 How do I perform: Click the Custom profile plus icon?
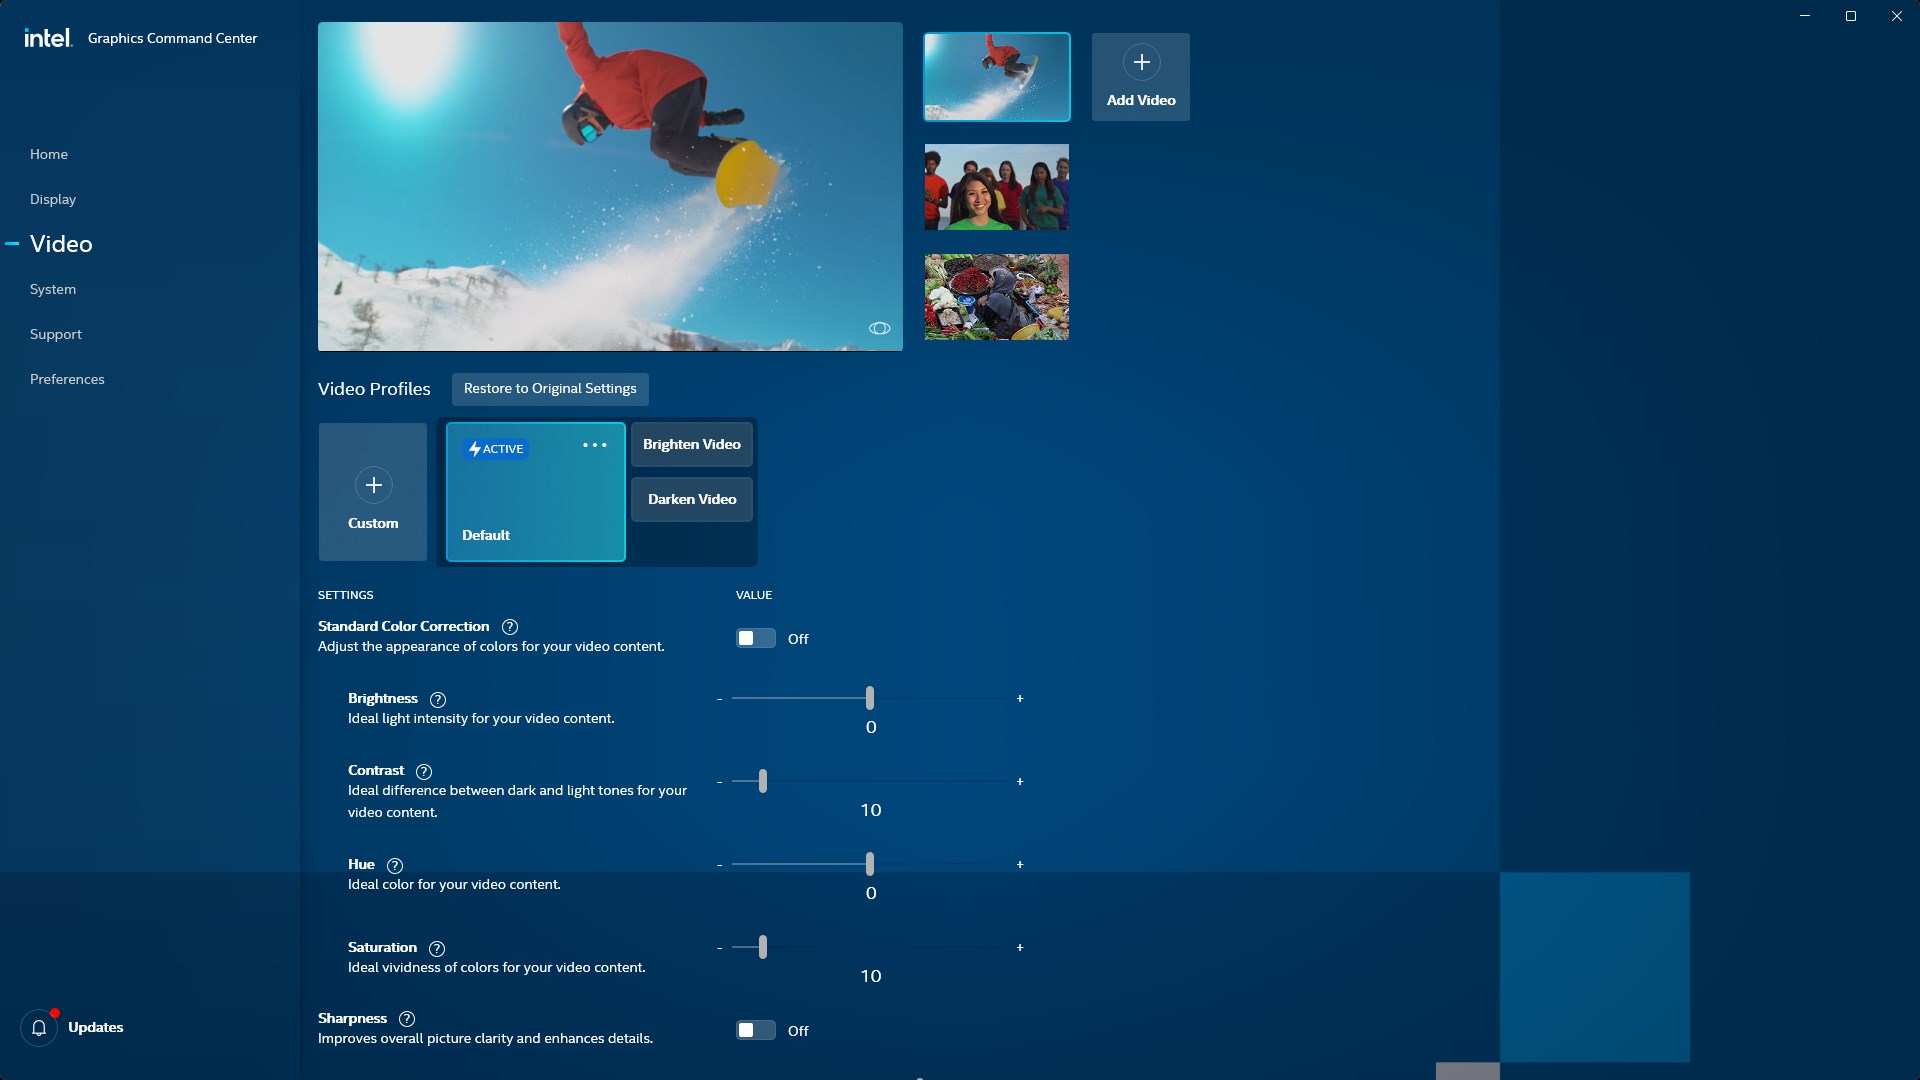[x=372, y=486]
